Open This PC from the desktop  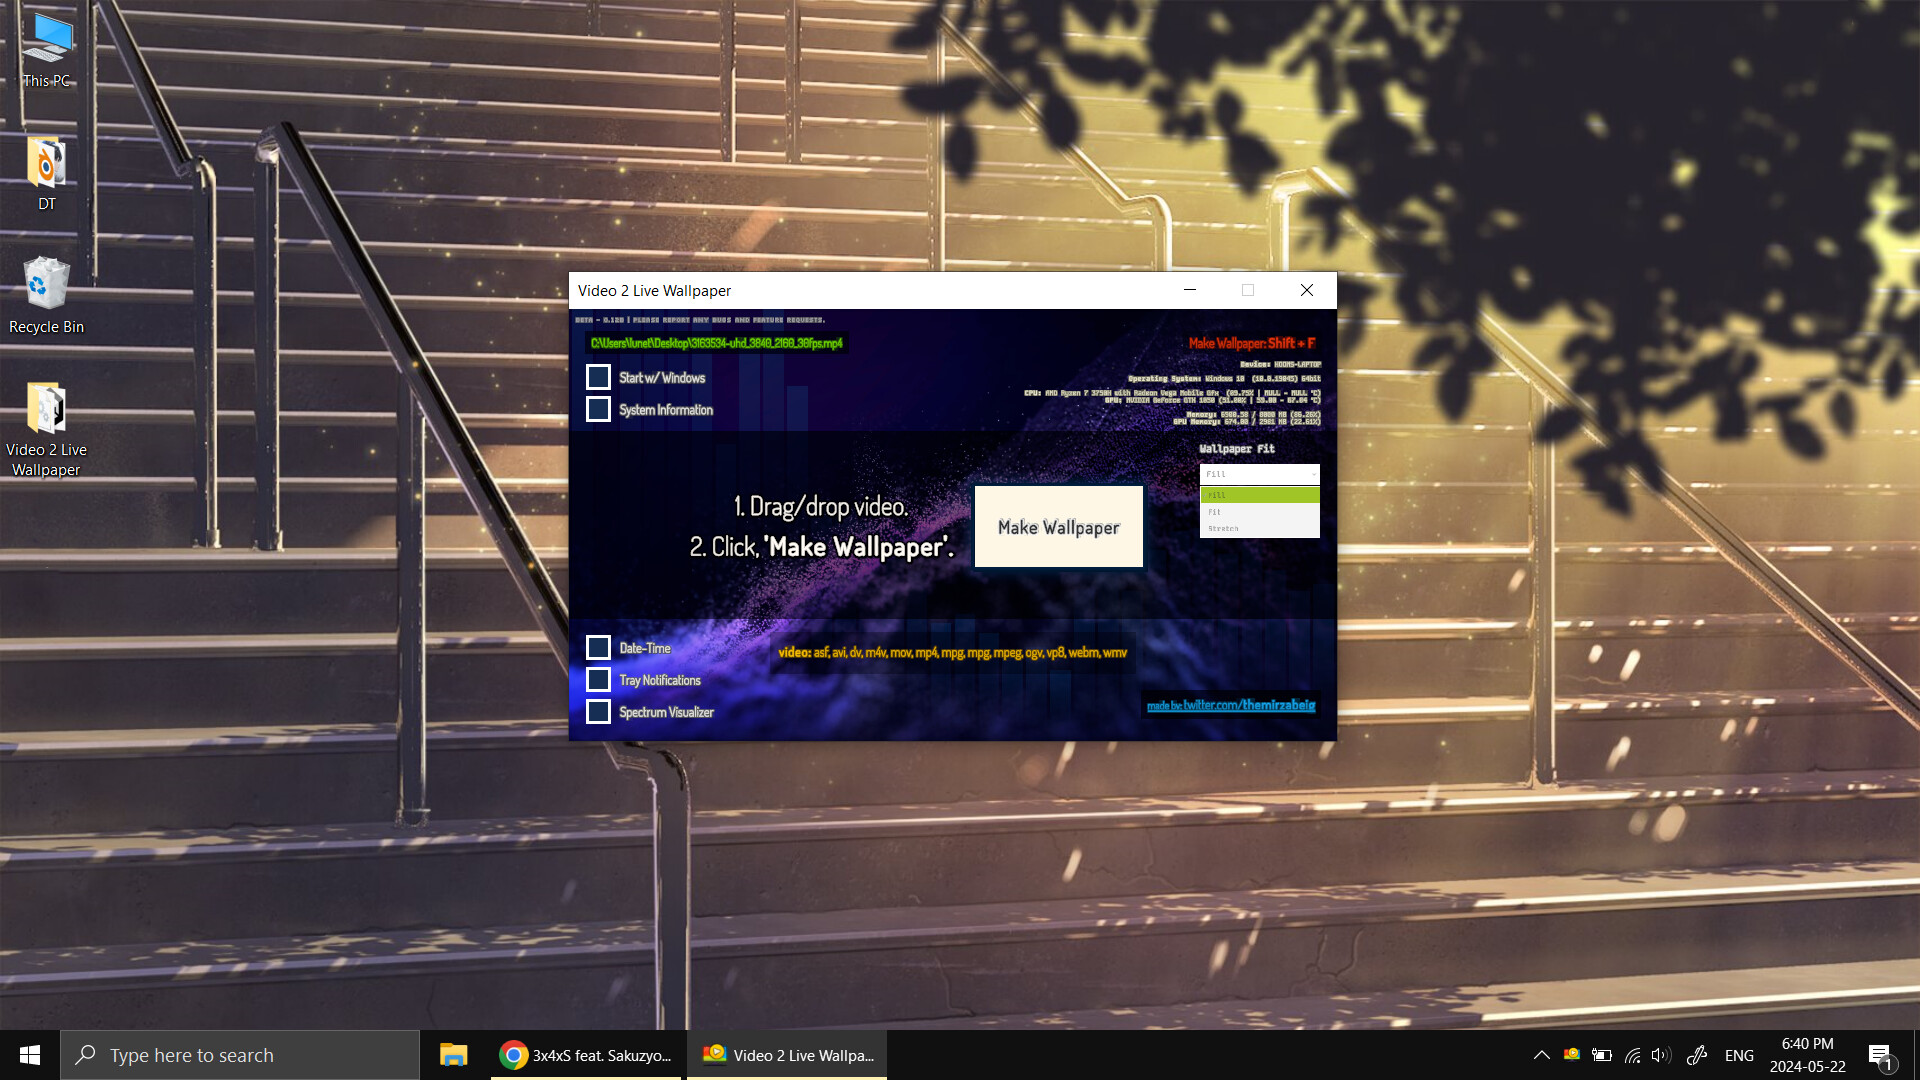coord(45,45)
